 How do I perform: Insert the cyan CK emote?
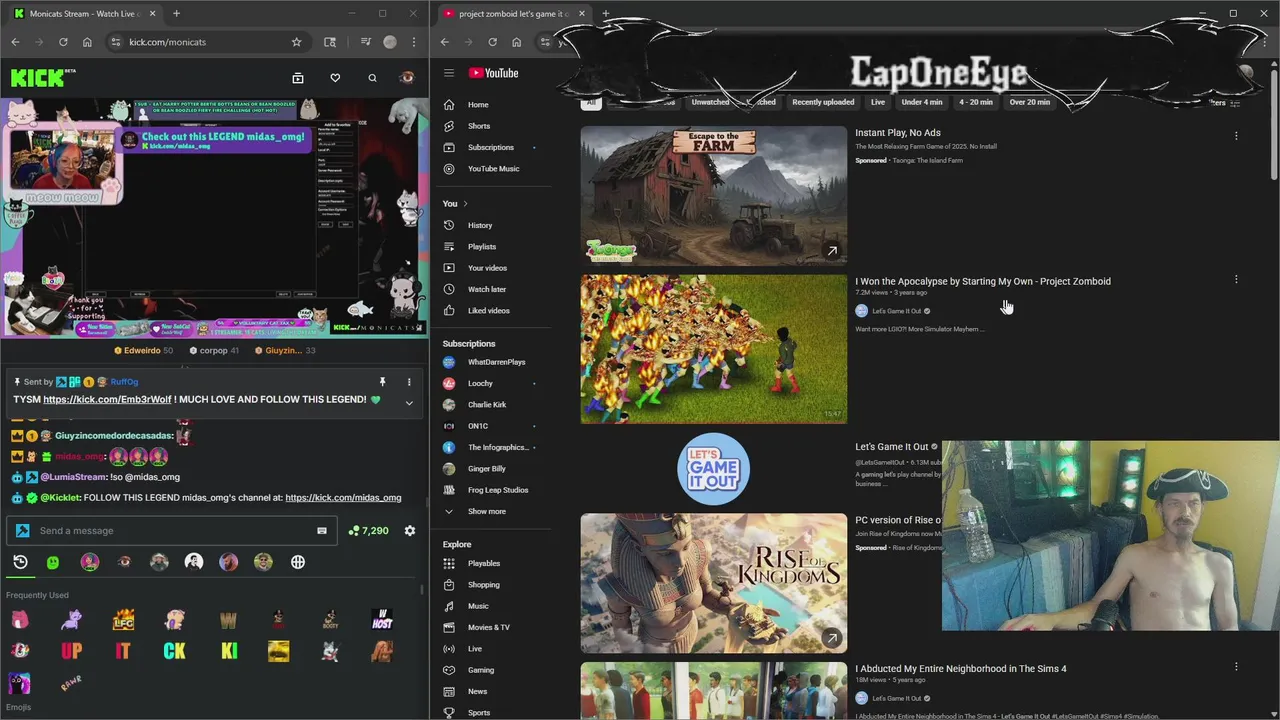(x=175, y=651)
